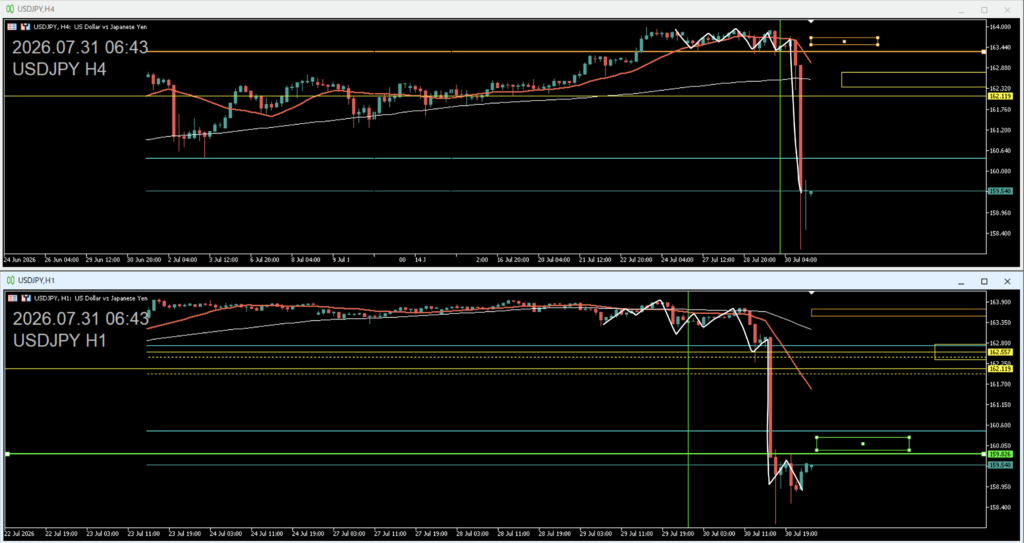1024x543 pixels.
Task: Click bottom-right handle of green rectangle in H1 chart
Action: click(909, 450)
